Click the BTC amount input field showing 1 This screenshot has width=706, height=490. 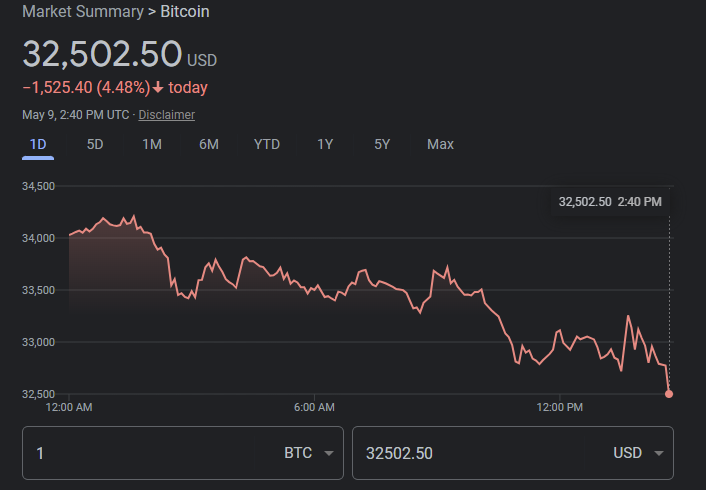(139, 453)
